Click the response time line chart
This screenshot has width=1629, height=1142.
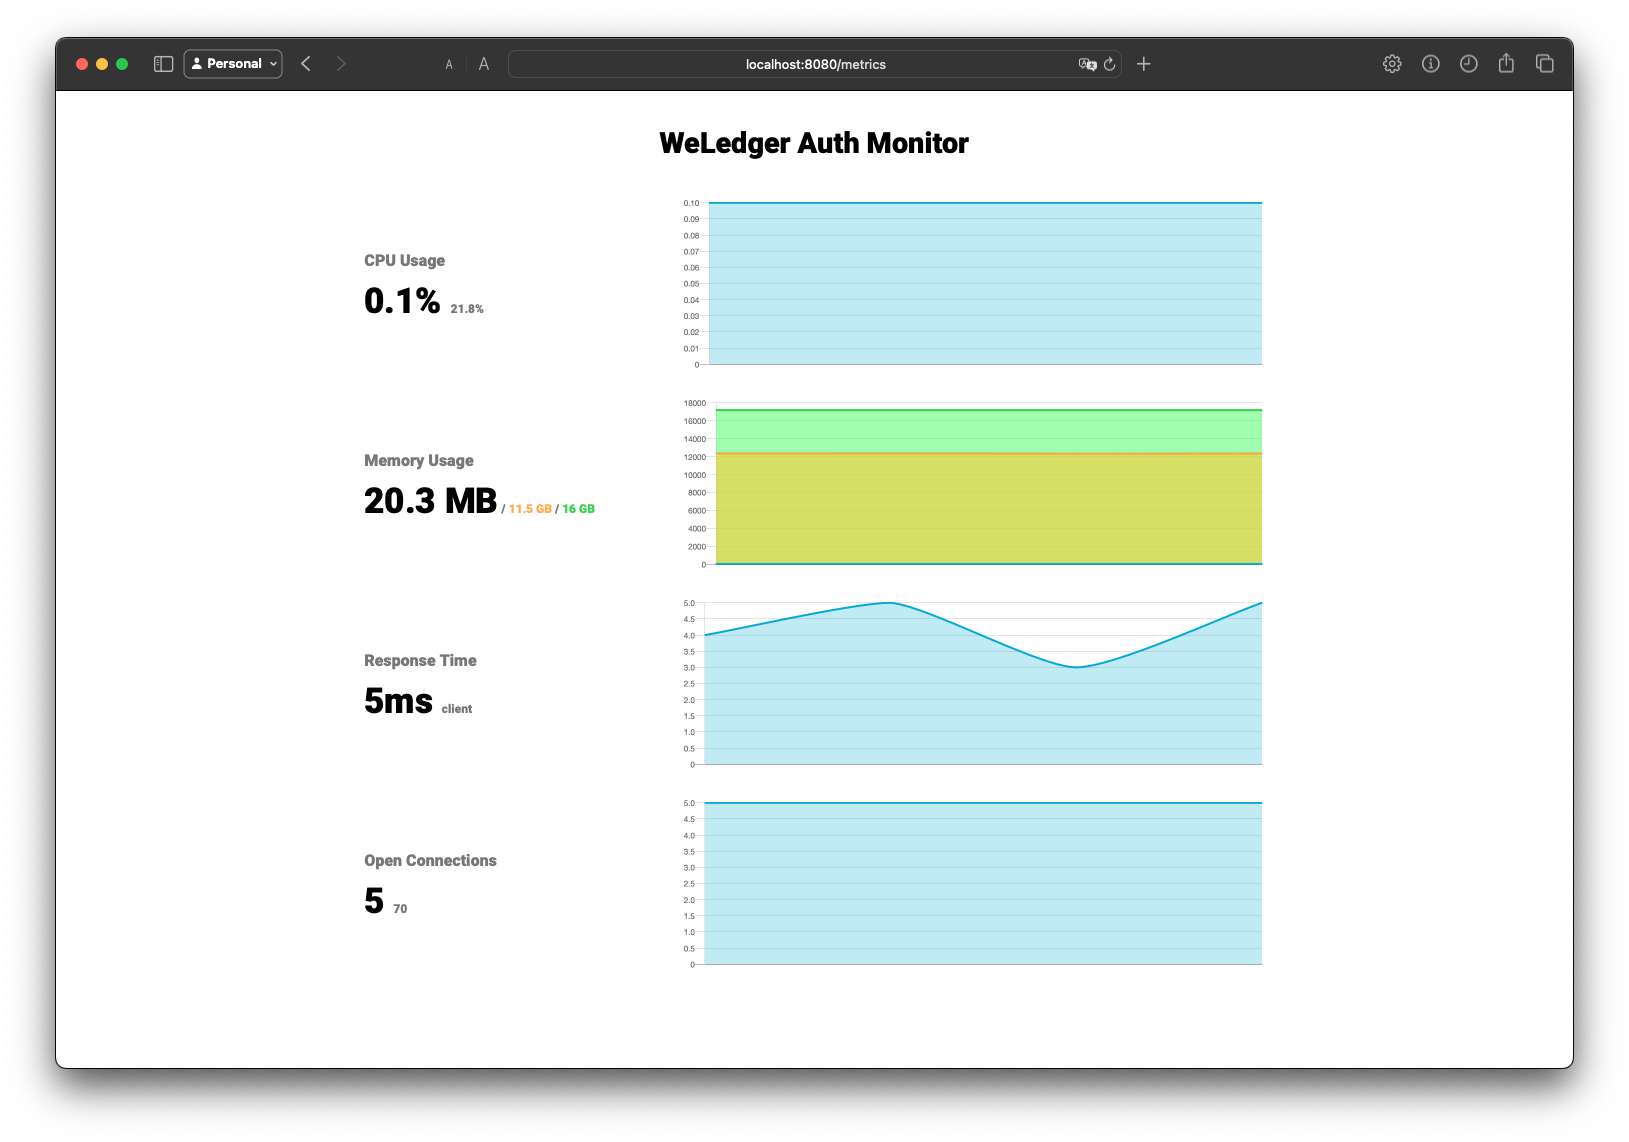coord(971,684)
